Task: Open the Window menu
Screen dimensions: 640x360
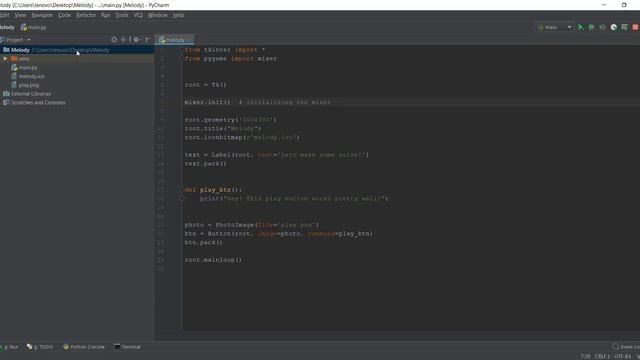Action: tap(158, 15)
